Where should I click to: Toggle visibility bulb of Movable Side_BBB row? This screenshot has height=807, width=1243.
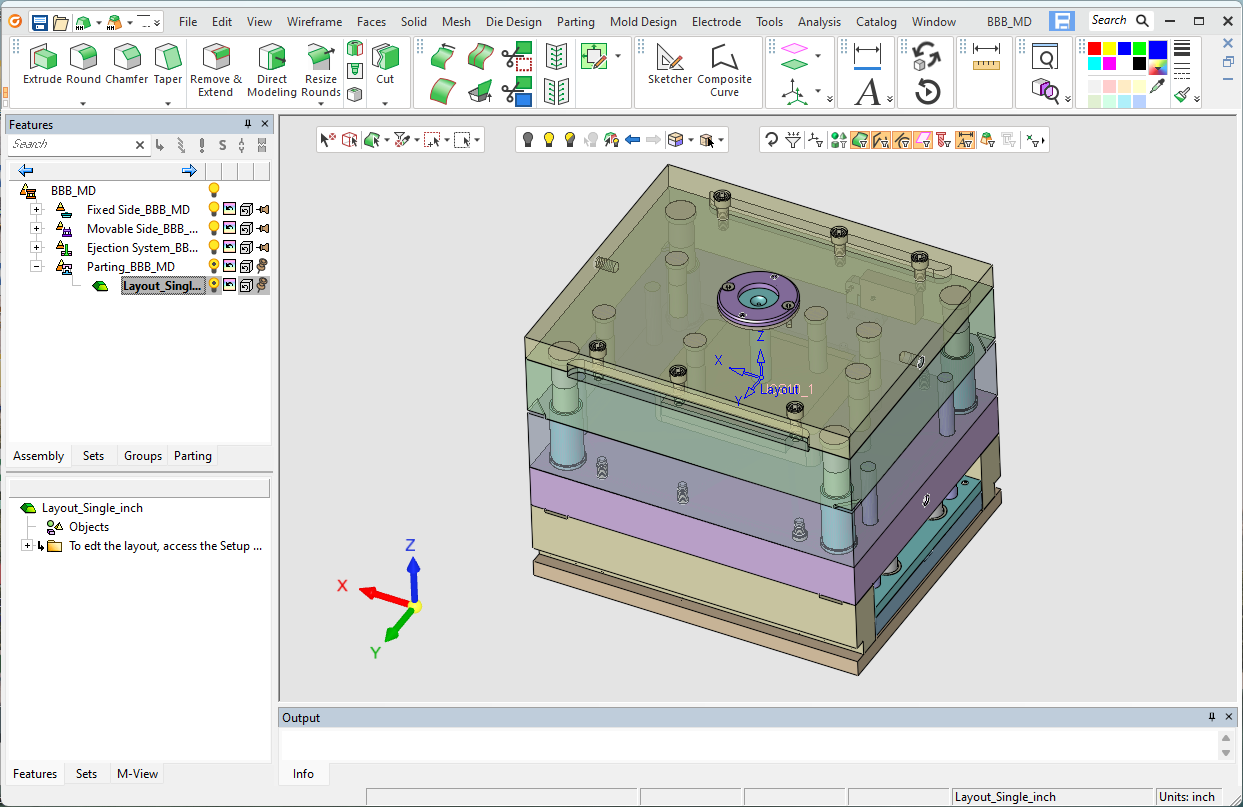[213, 228]
